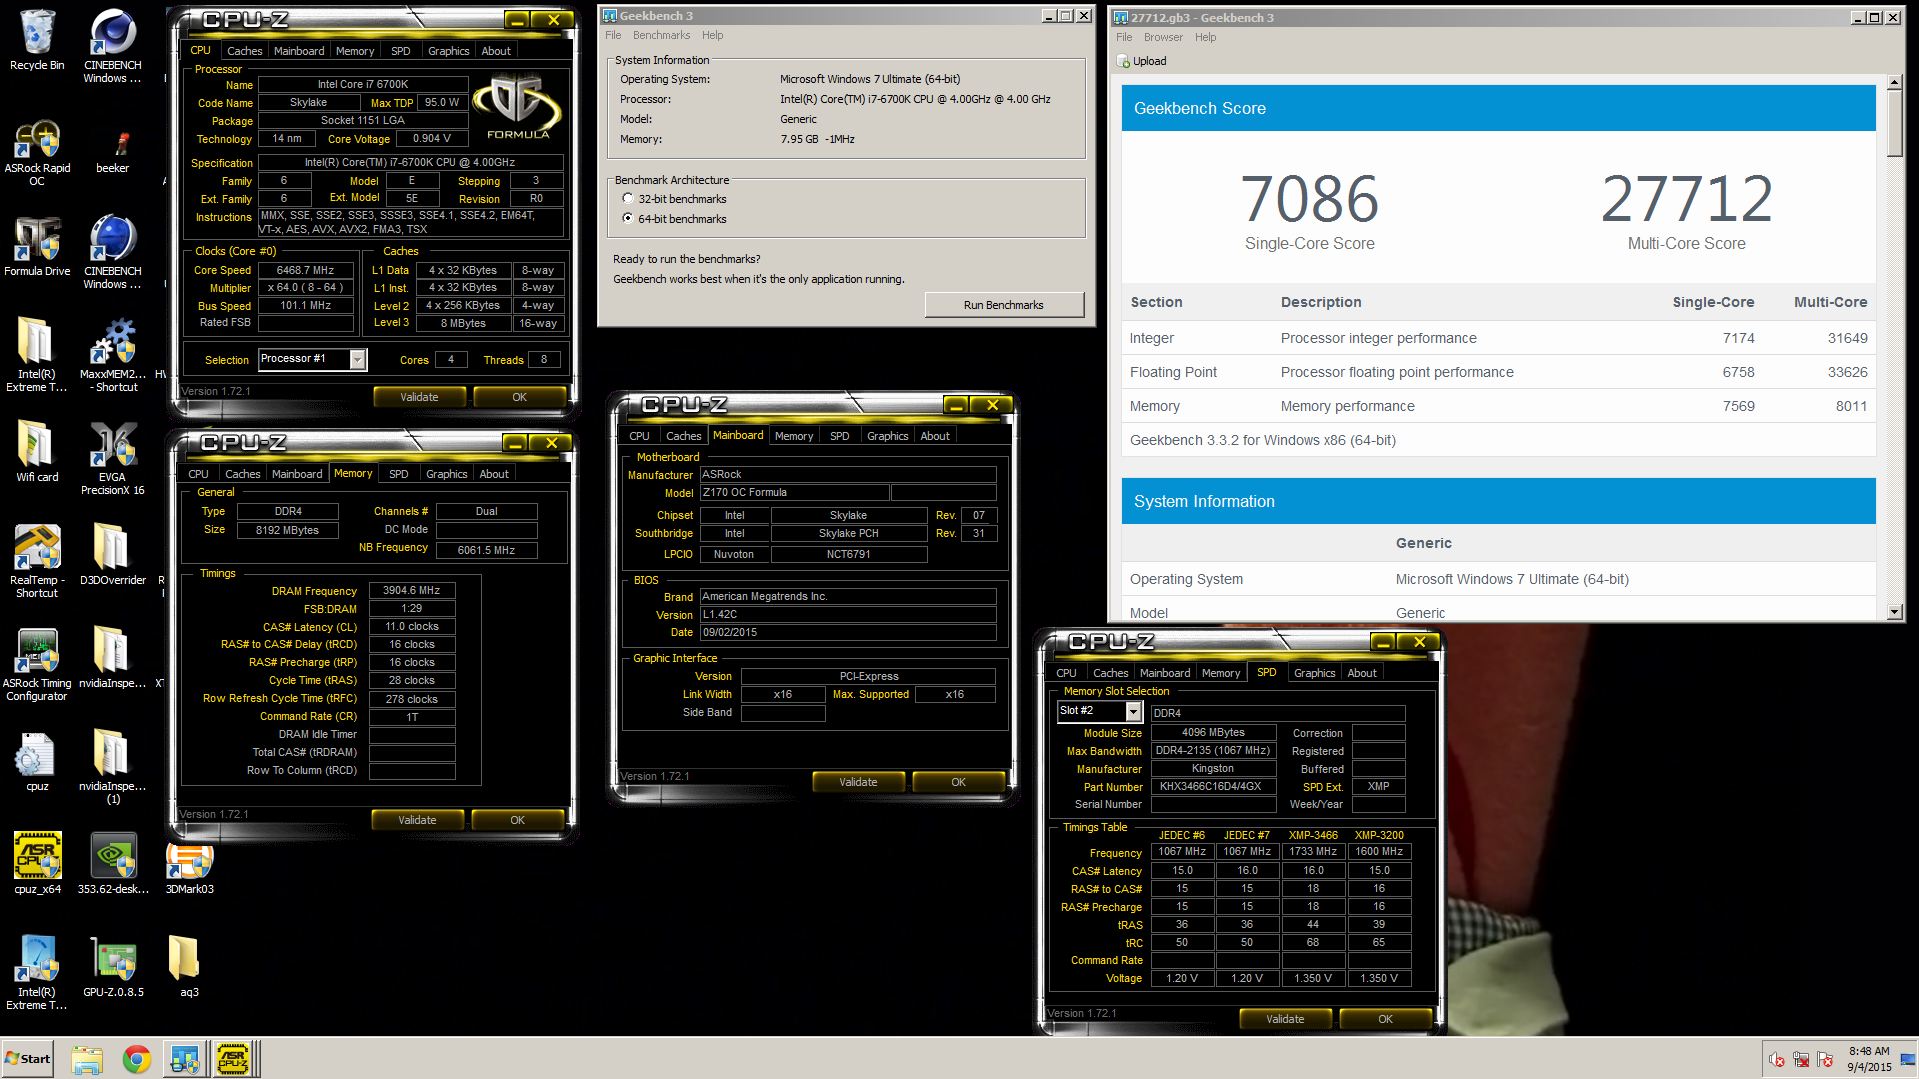The width and height of the screenshot is (1919, 1079).
Task: Open the Recycle Bin desktop icon
Action: [37, 40]
